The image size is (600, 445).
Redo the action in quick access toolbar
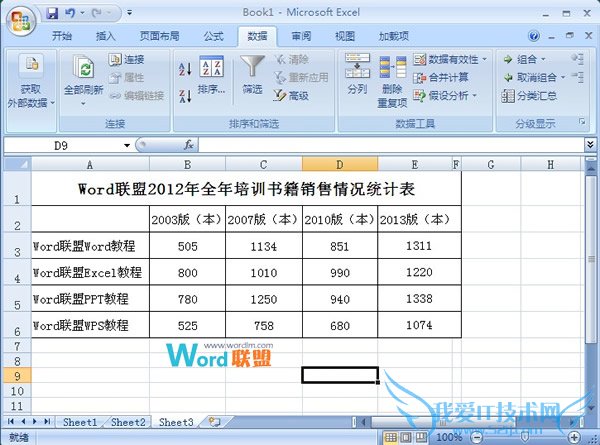pyautogui.click(x=96, y=13)
